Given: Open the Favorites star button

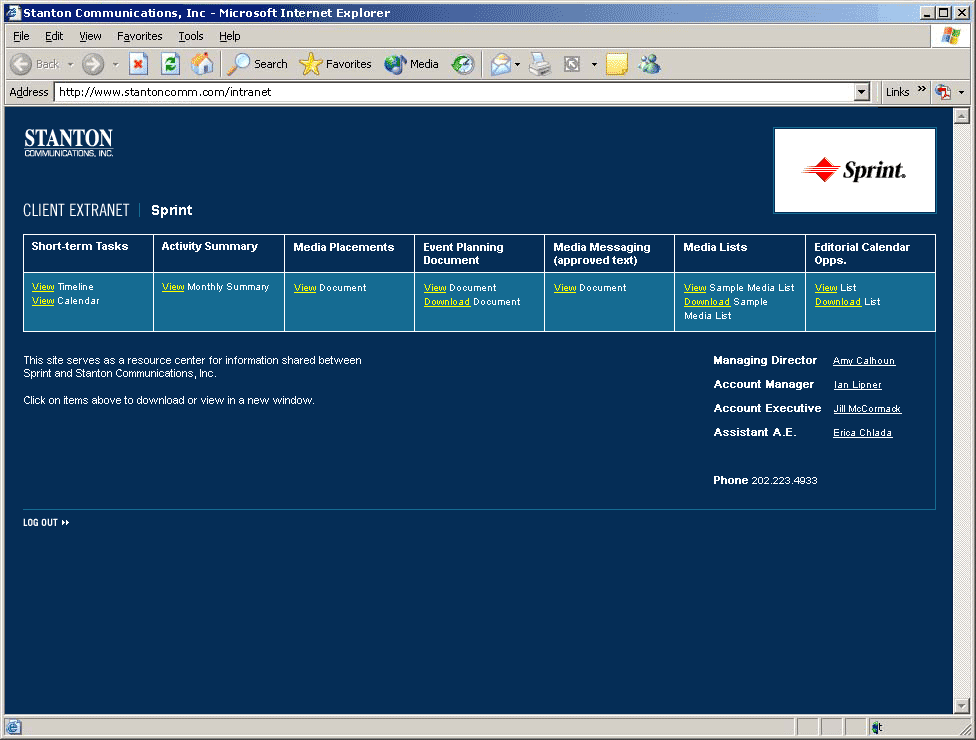Looking at the screenshot, I should (336, 64).
